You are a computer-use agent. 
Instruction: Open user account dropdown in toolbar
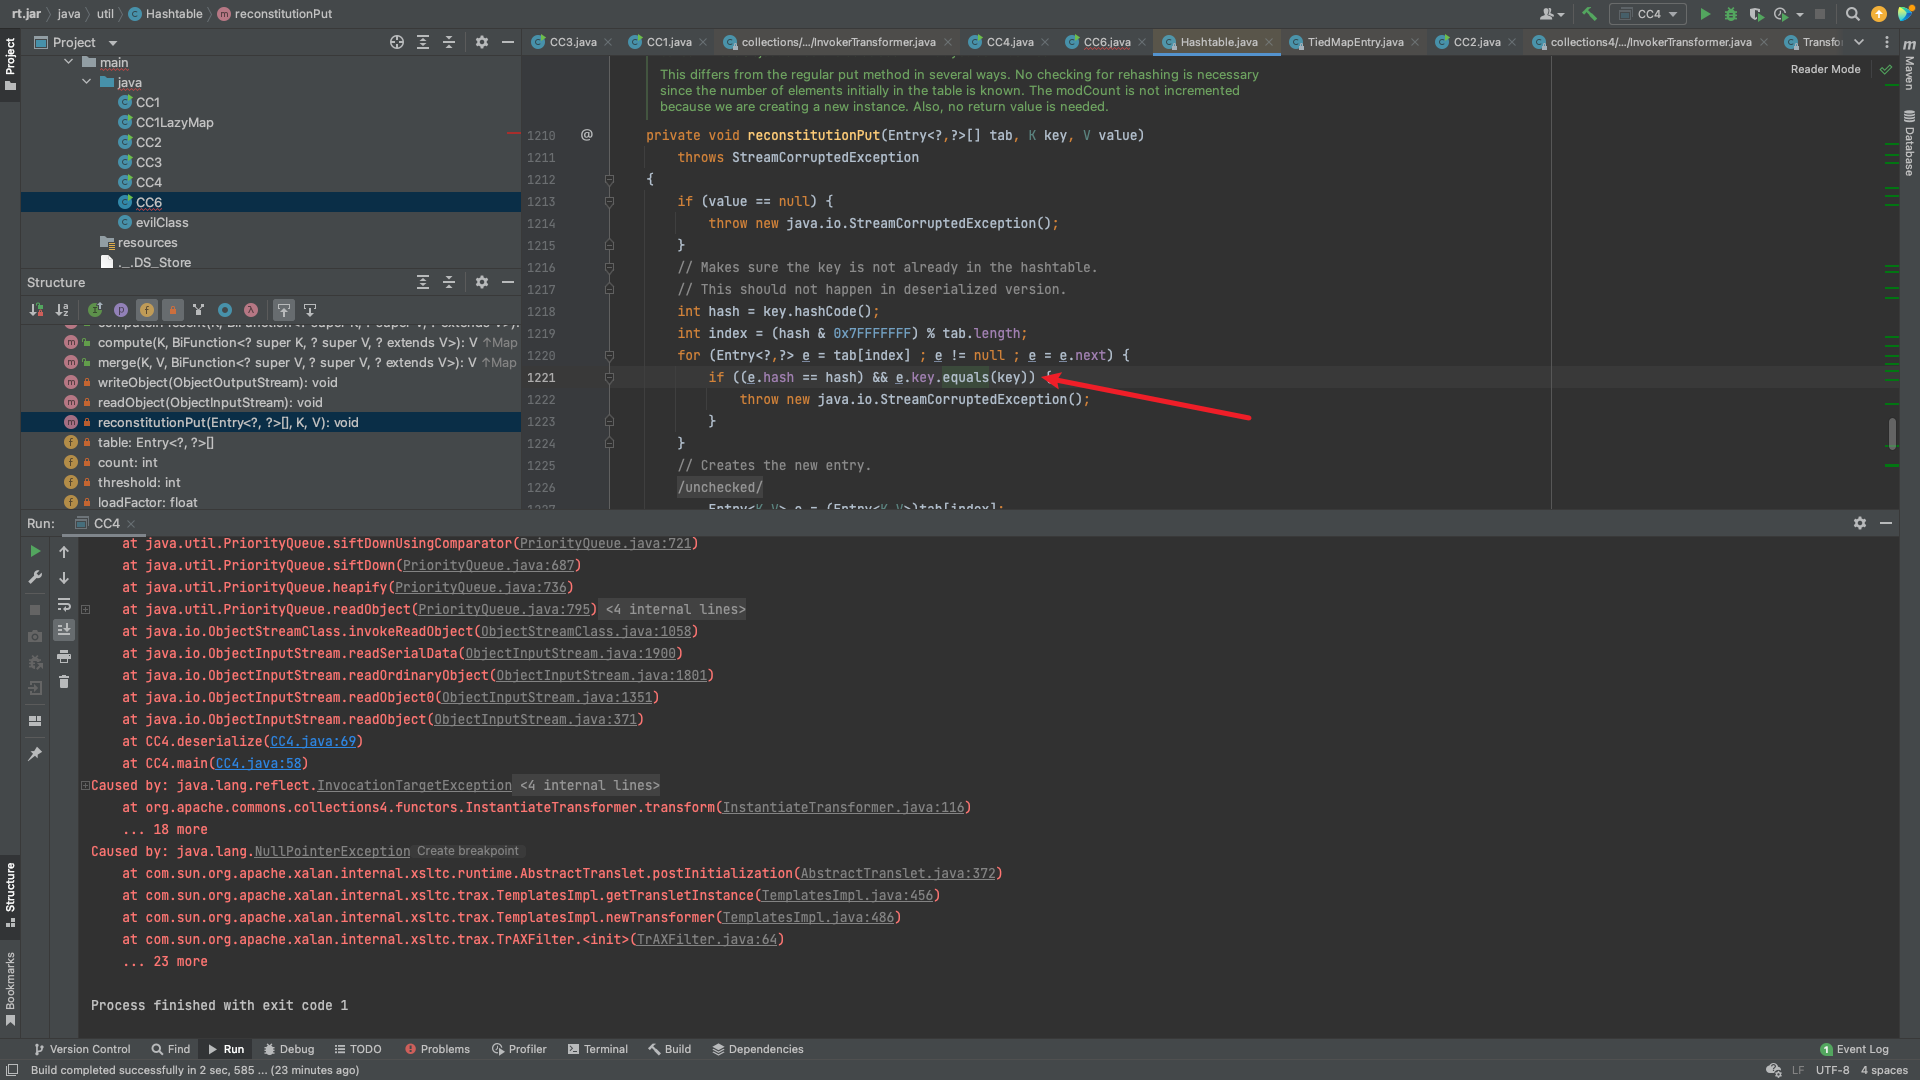tap(1552, 14)
